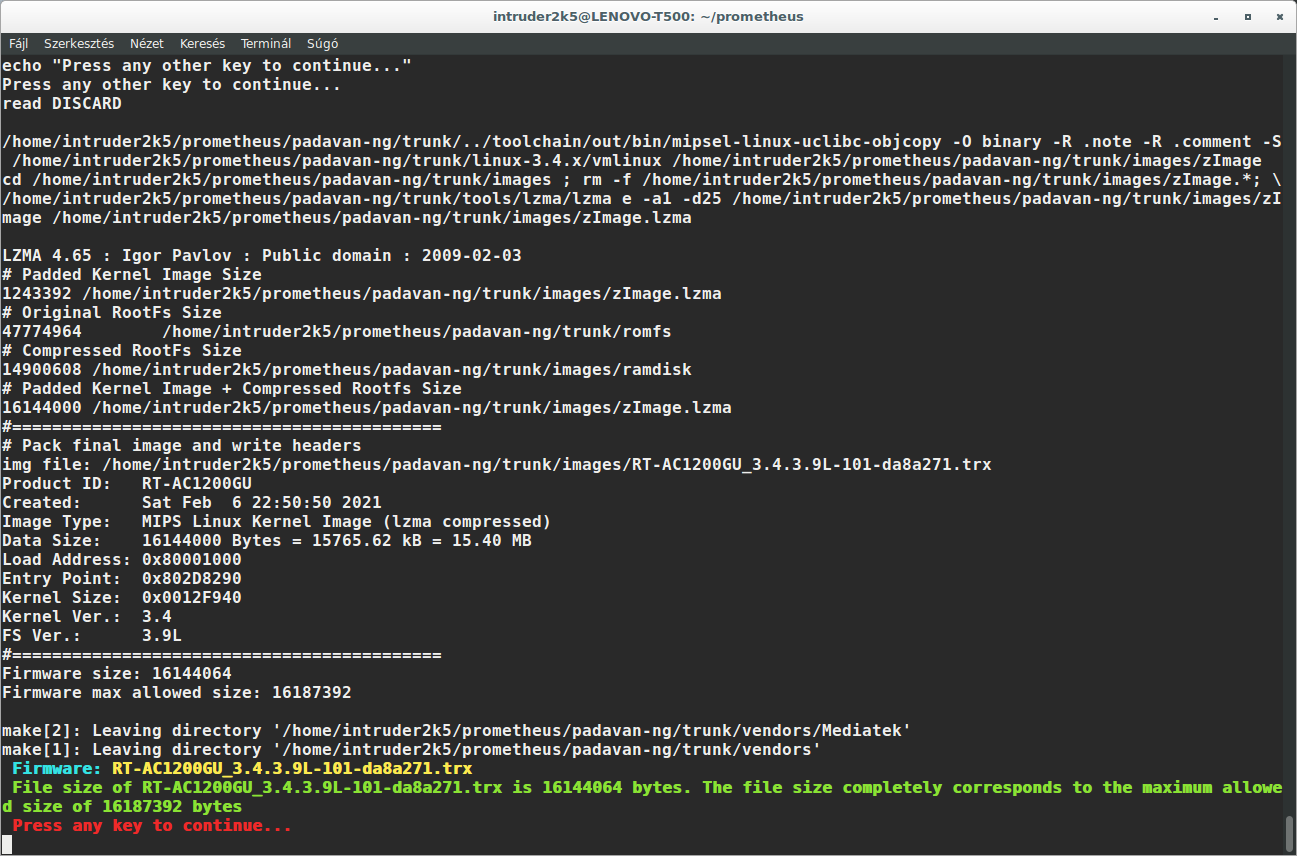Click the terminal cursor block at the prompt
This screenshot has width=1297, height=856.
click(7, 845)
